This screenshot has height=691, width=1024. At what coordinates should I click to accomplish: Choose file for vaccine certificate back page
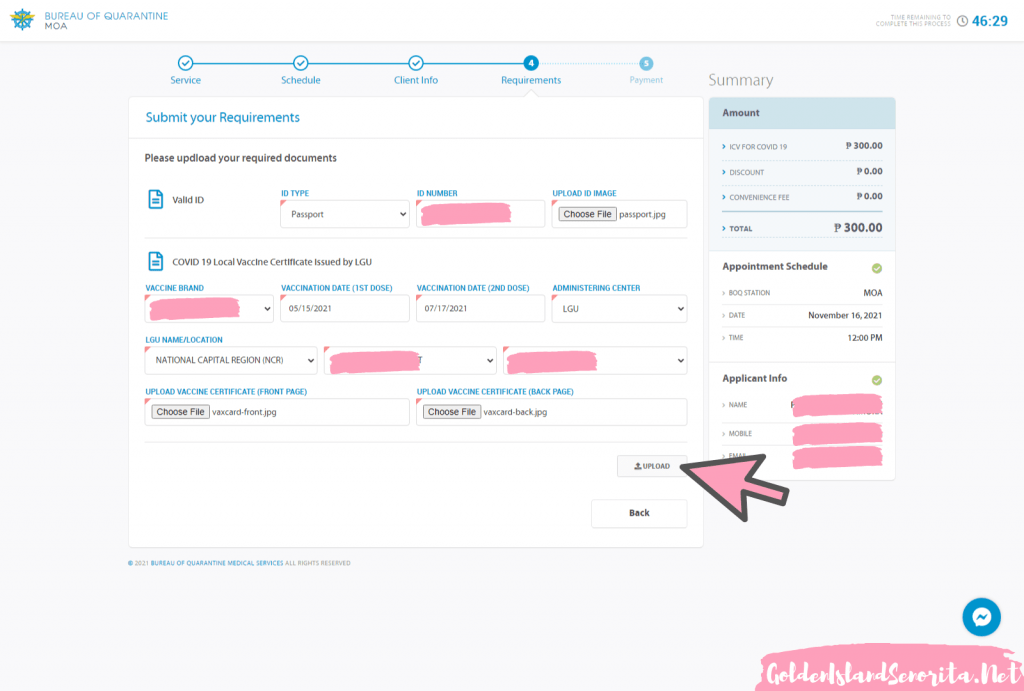(x=452, y=412)
